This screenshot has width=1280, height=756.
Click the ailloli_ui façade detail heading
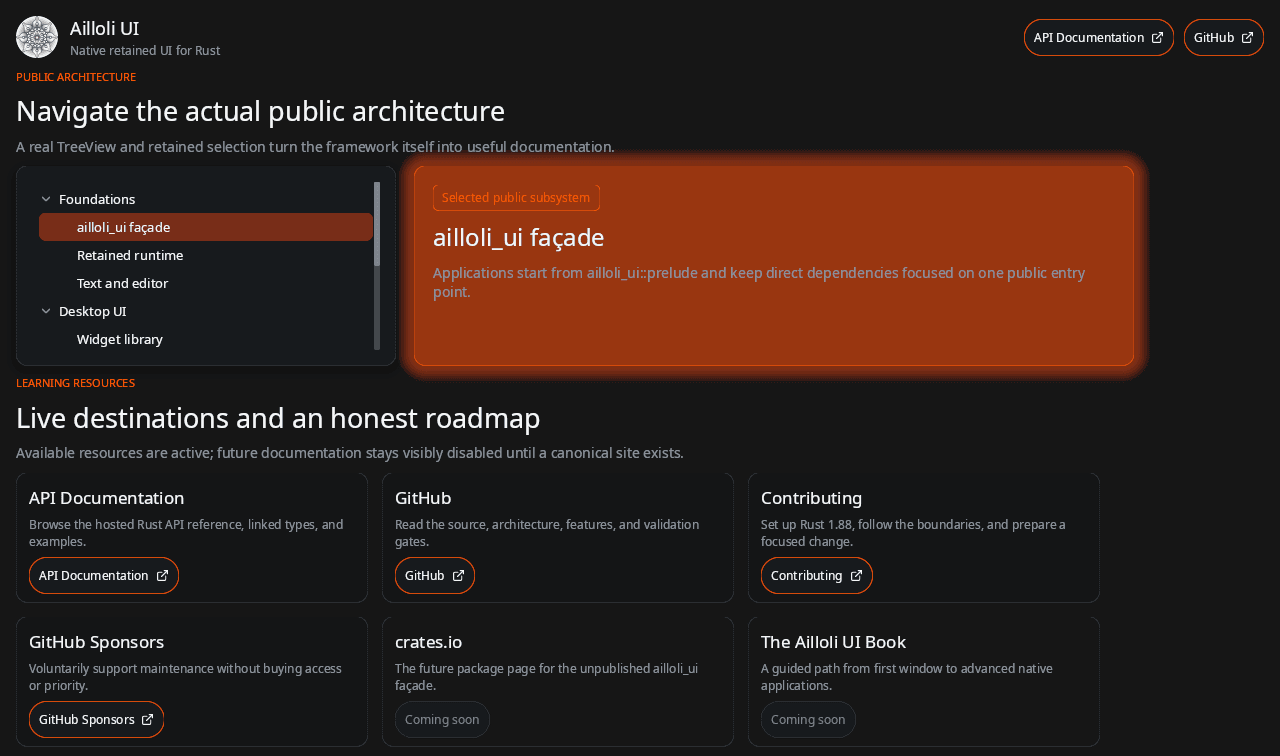coord(518,238)
